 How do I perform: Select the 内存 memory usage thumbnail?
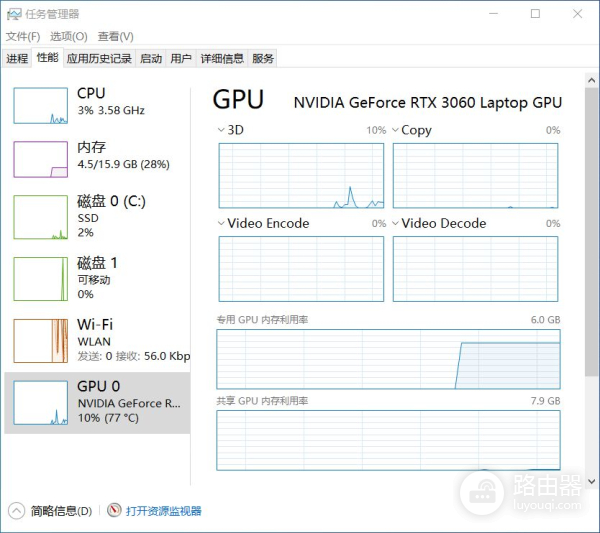40,158
